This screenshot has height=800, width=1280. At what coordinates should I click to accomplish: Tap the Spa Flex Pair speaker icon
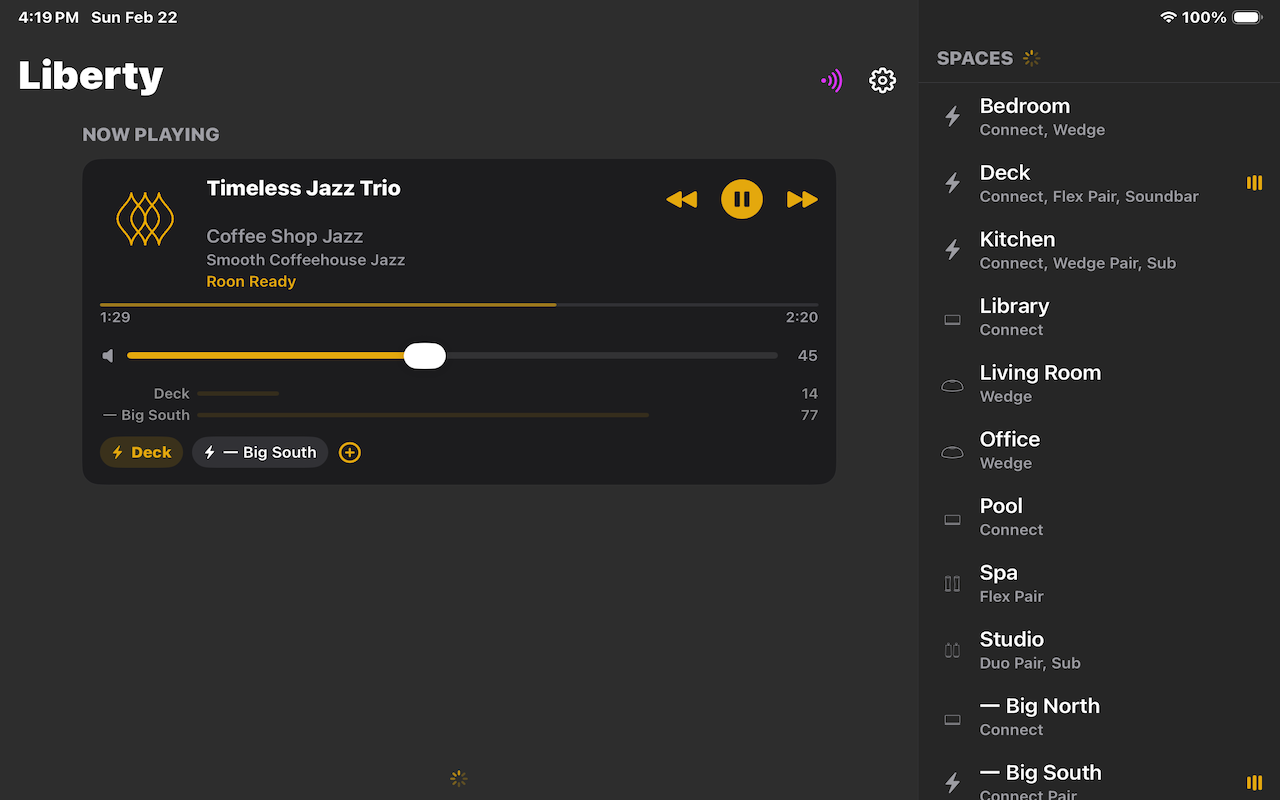click(953, 583)
